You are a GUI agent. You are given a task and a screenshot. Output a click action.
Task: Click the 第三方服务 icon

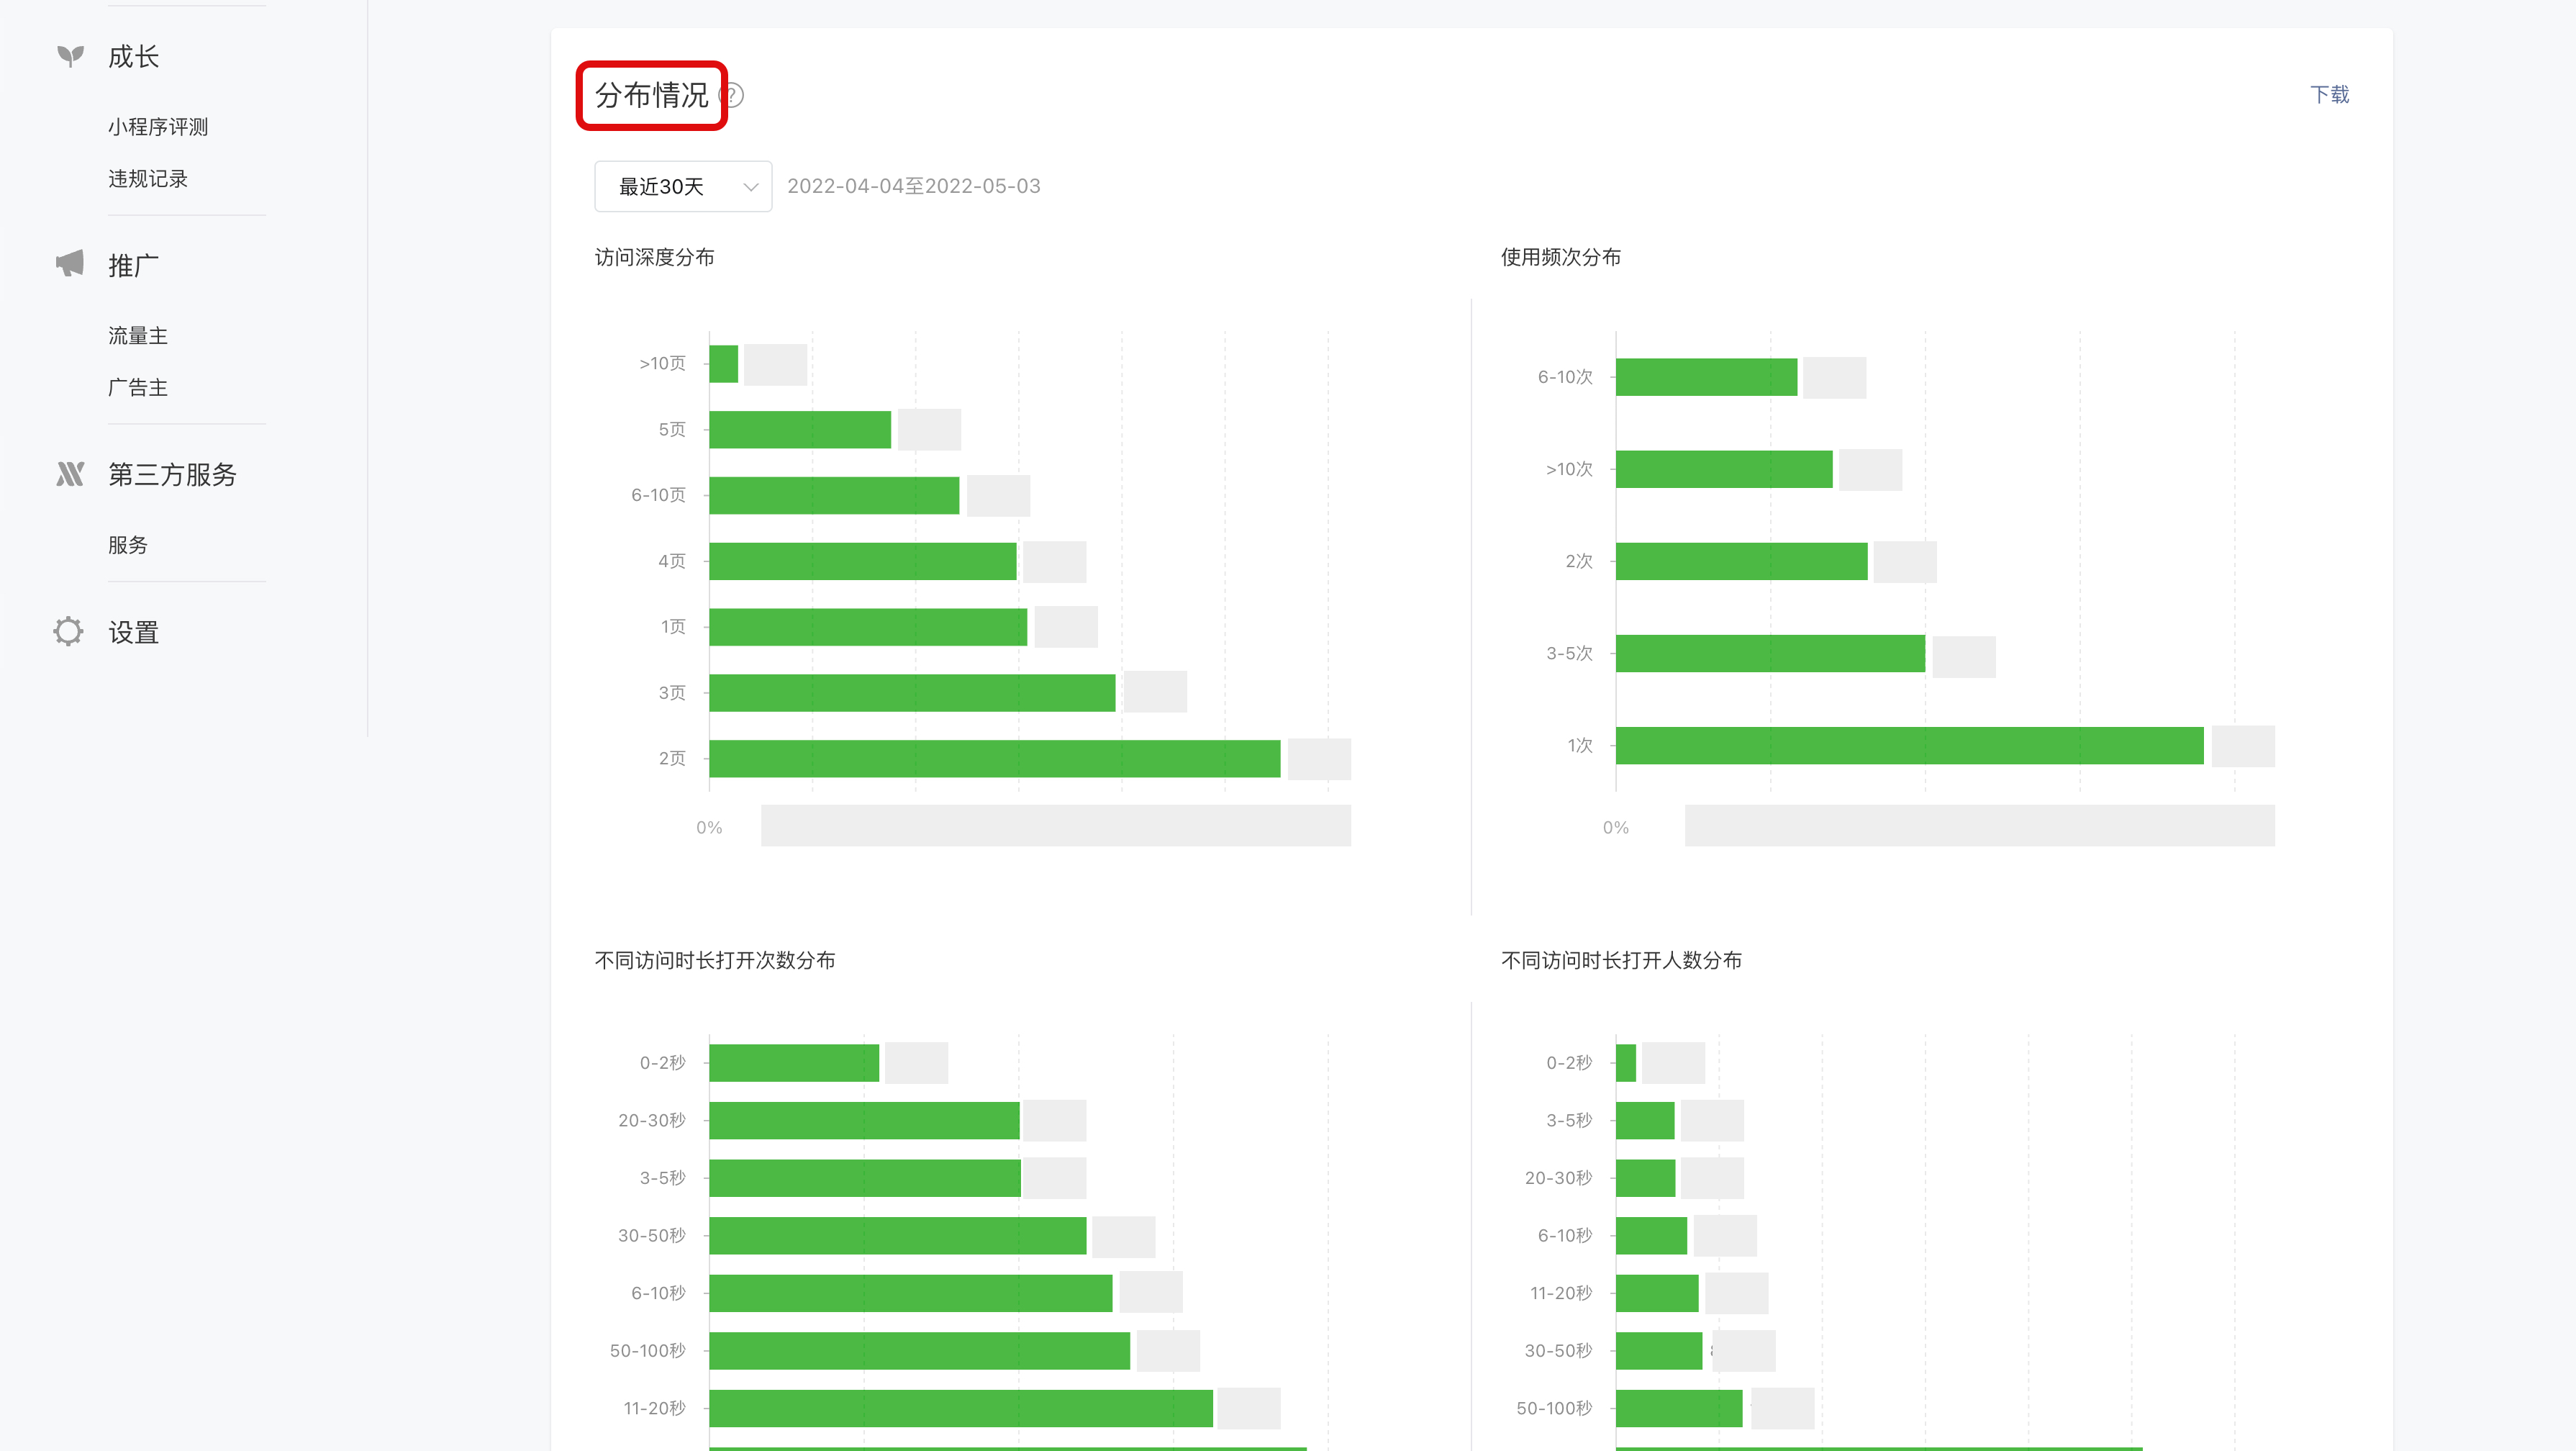70,473
